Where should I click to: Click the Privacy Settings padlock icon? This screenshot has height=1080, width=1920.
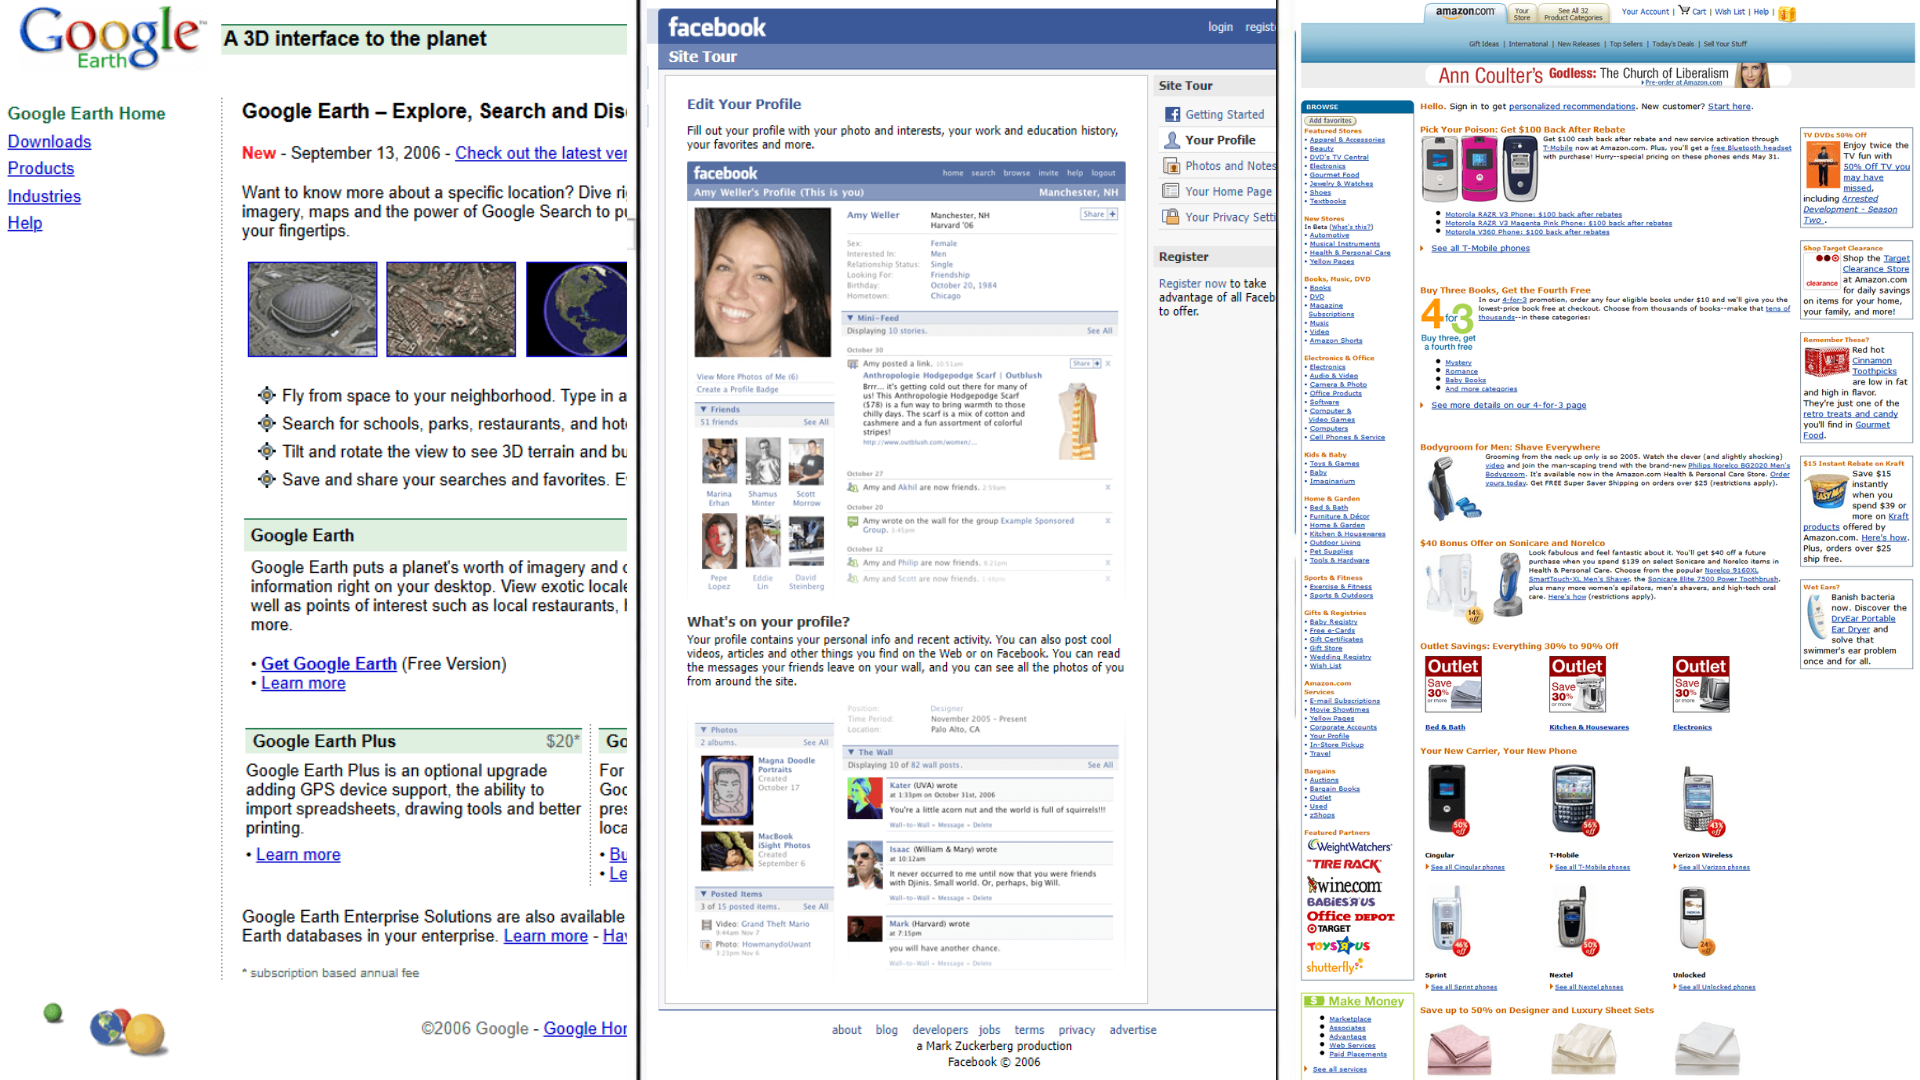pos(1171,217)
